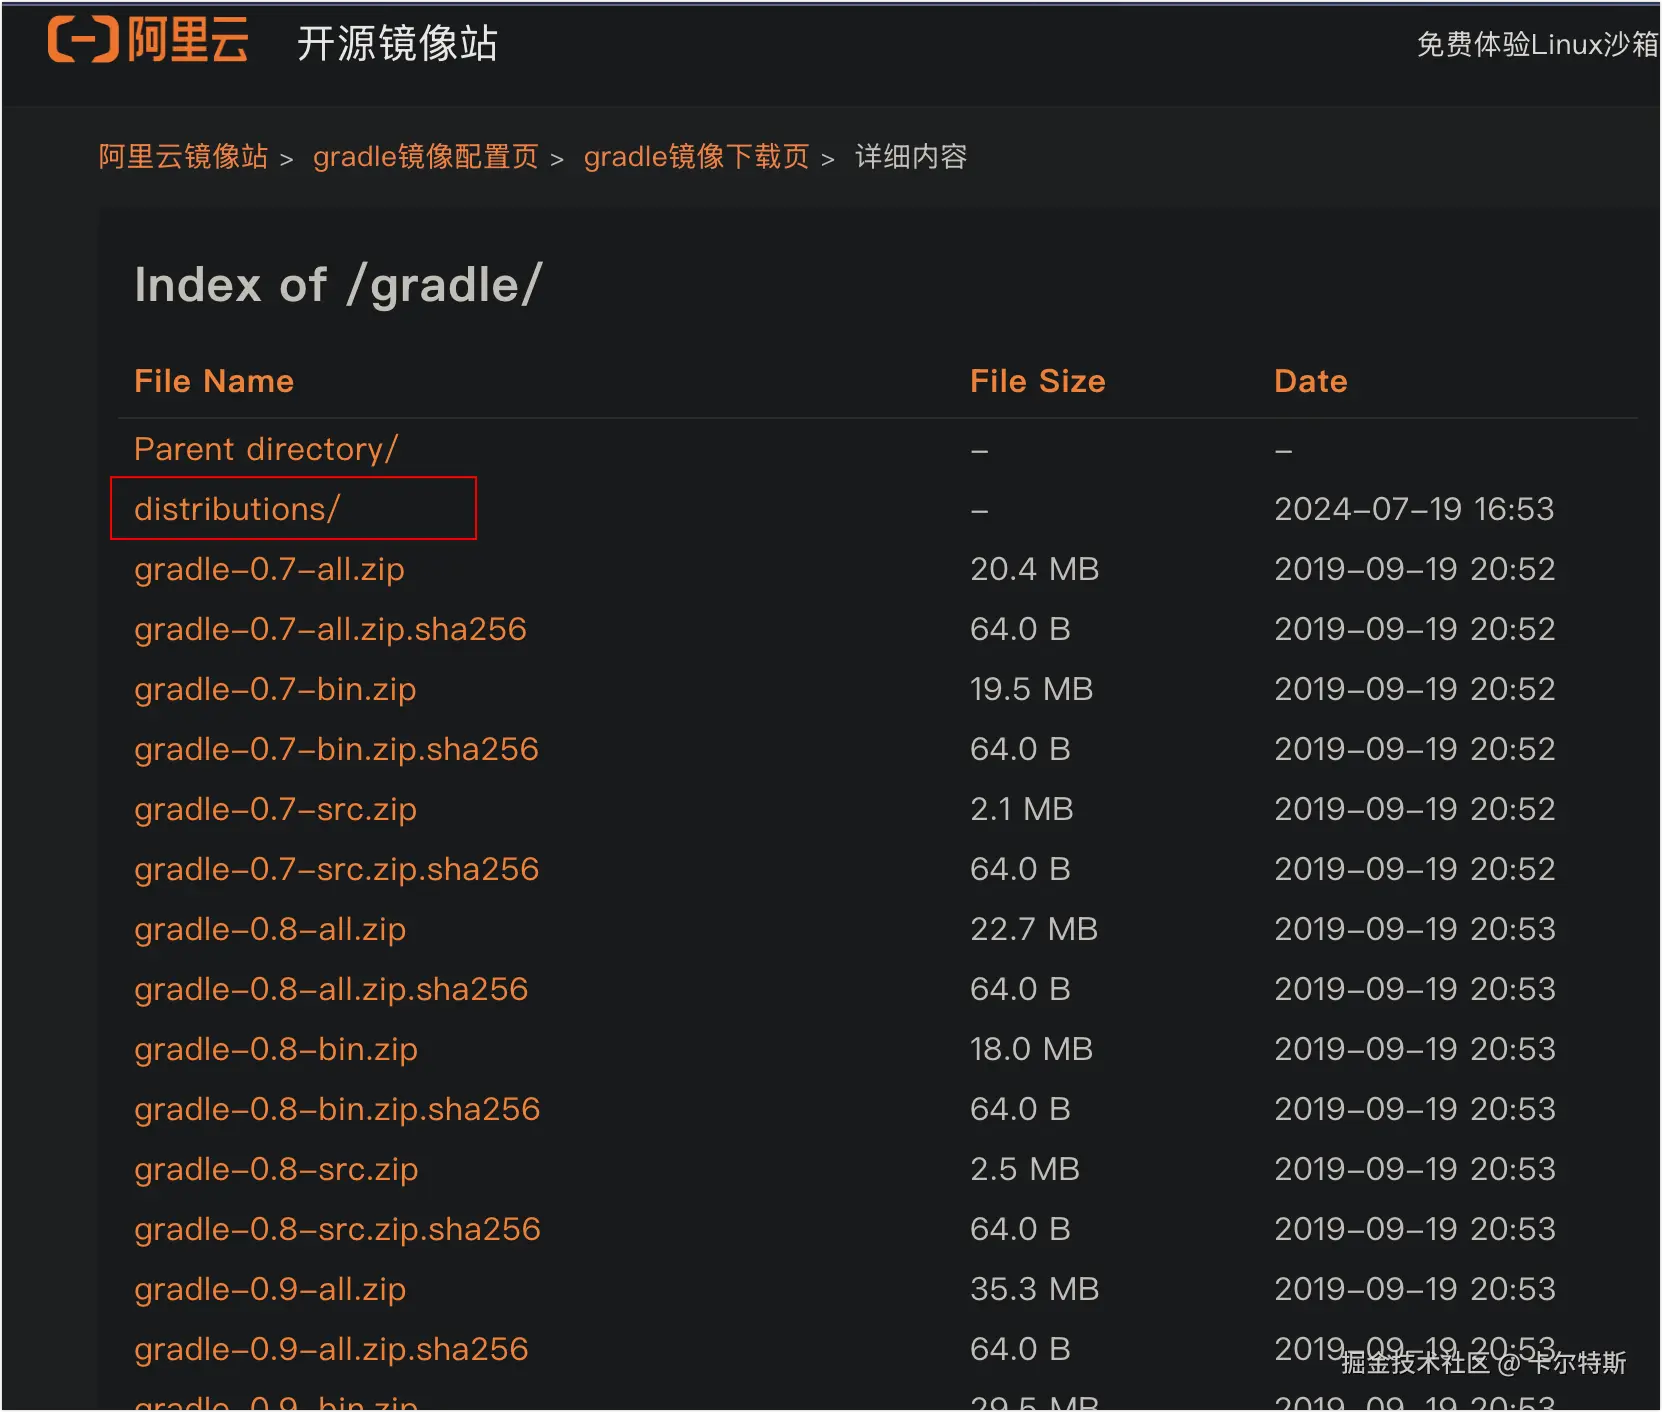Download gradle-0.7-bin.zip
The image size is (1662, 1412).
click(275, 689)
